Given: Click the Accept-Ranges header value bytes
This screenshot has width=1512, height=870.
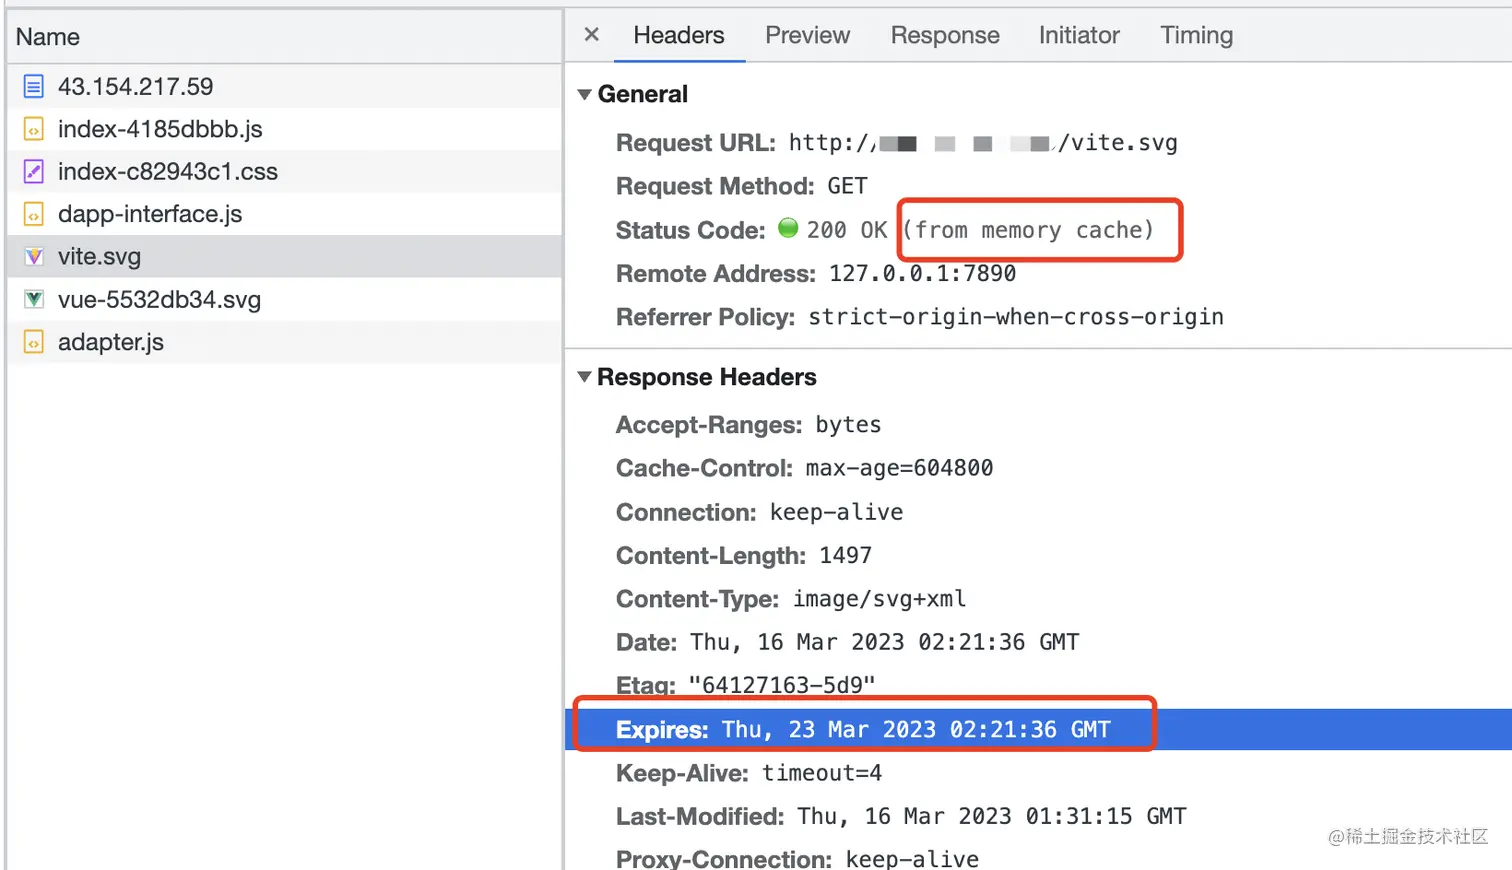Looking at the screenshot, I should click(x=848, y=424).
